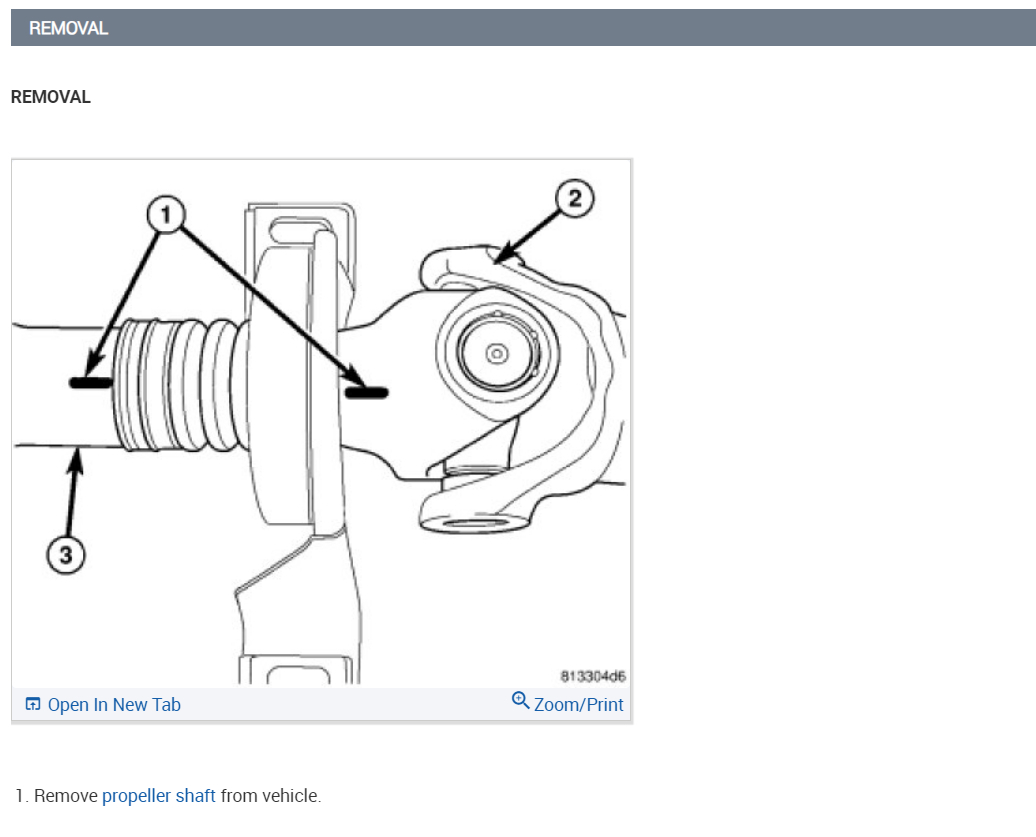Click the propeller shaft diagram image
This screenshot has width=1036, height=837.
point(321,422)
